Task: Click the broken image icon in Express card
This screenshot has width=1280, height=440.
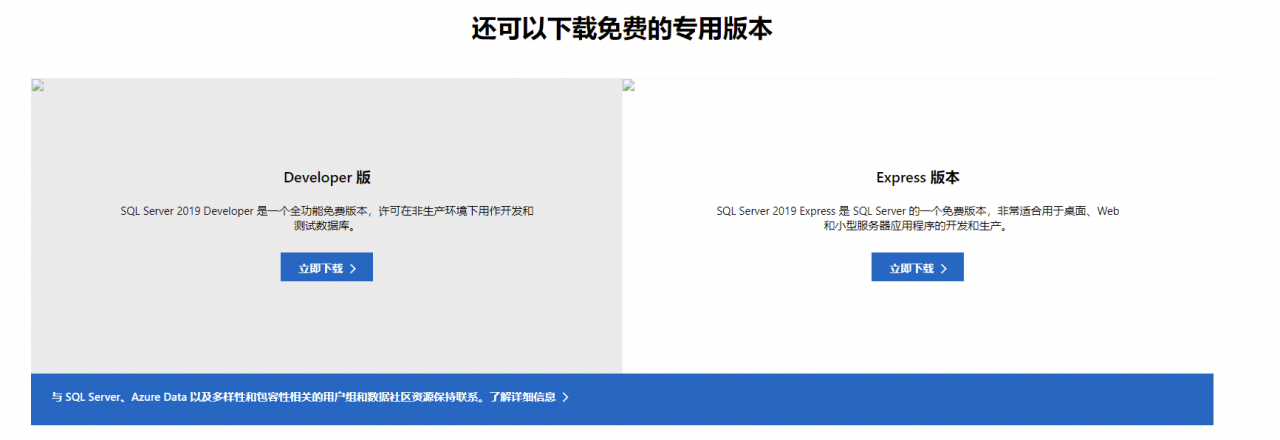Action: [x=628, y=85]
